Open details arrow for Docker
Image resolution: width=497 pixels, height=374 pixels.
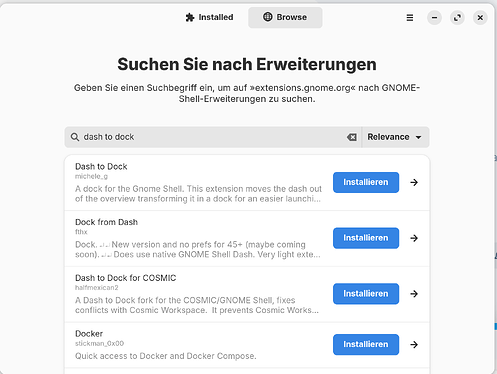(x=414, y=344)
